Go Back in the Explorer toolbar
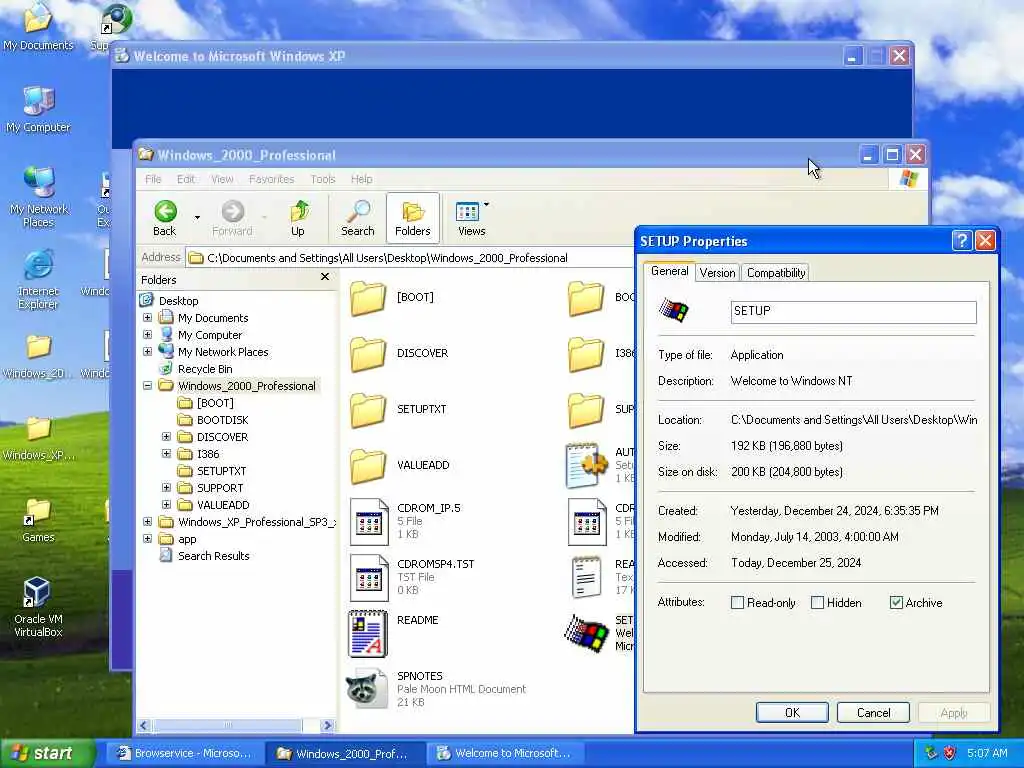Viewport: 1024px width, 768px height. [x=165, y=219]
